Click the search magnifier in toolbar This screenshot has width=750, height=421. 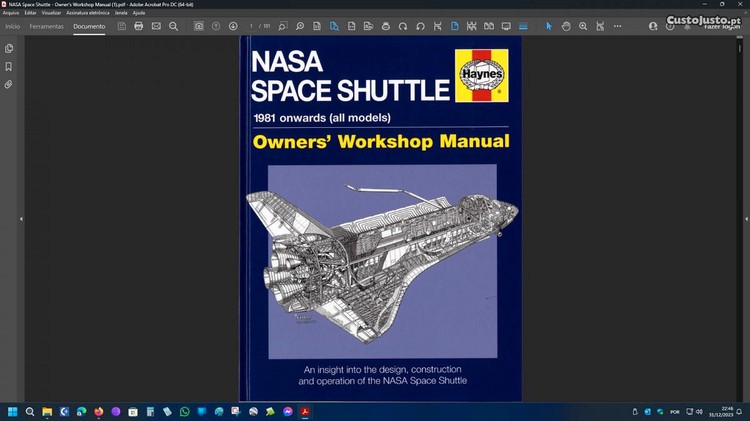point(173,26)
